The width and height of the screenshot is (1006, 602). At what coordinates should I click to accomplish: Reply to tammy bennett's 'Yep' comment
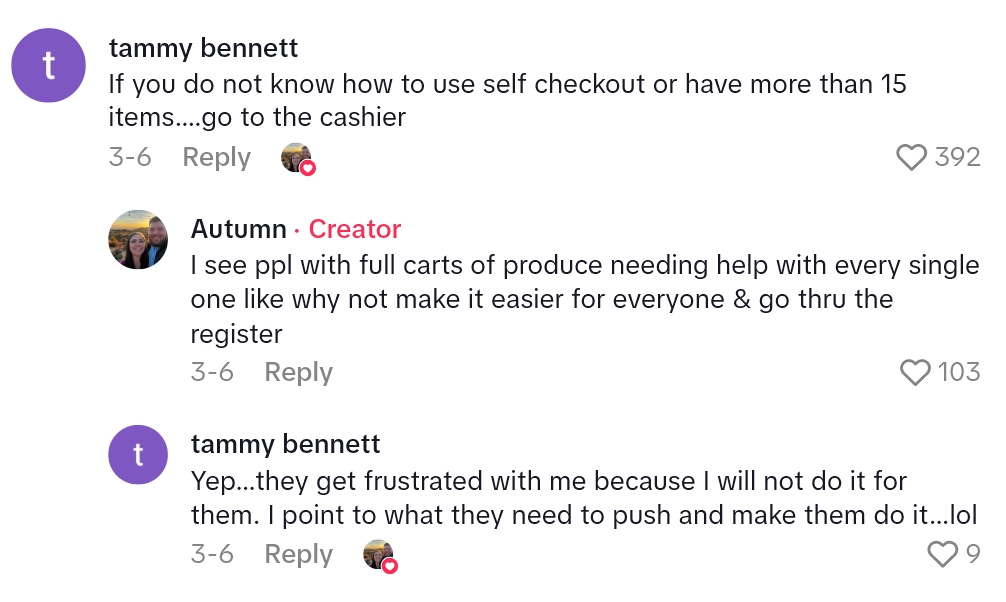pos(298,555)
